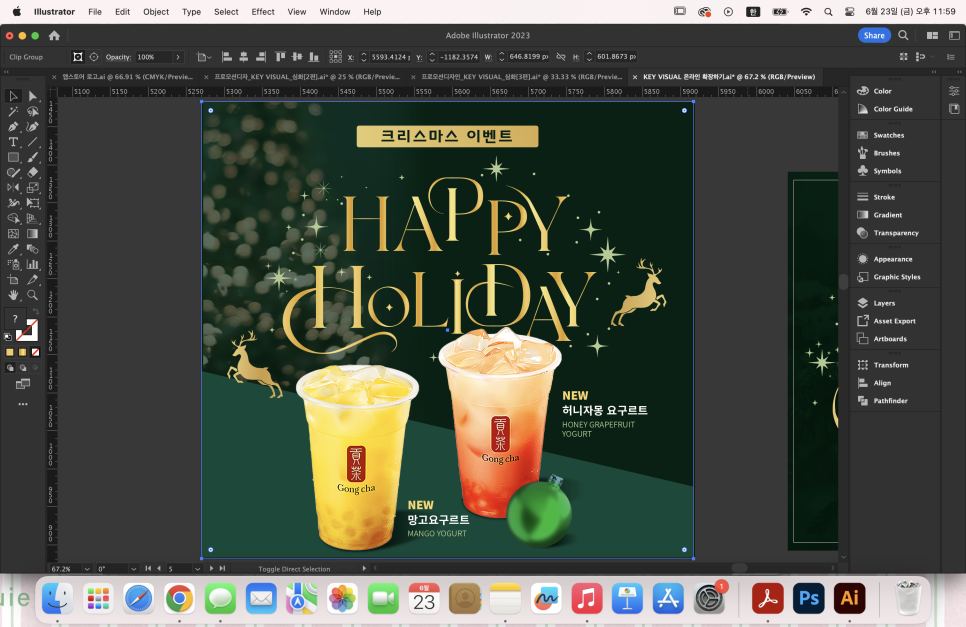Activate the Type tool

coord(13,142)
